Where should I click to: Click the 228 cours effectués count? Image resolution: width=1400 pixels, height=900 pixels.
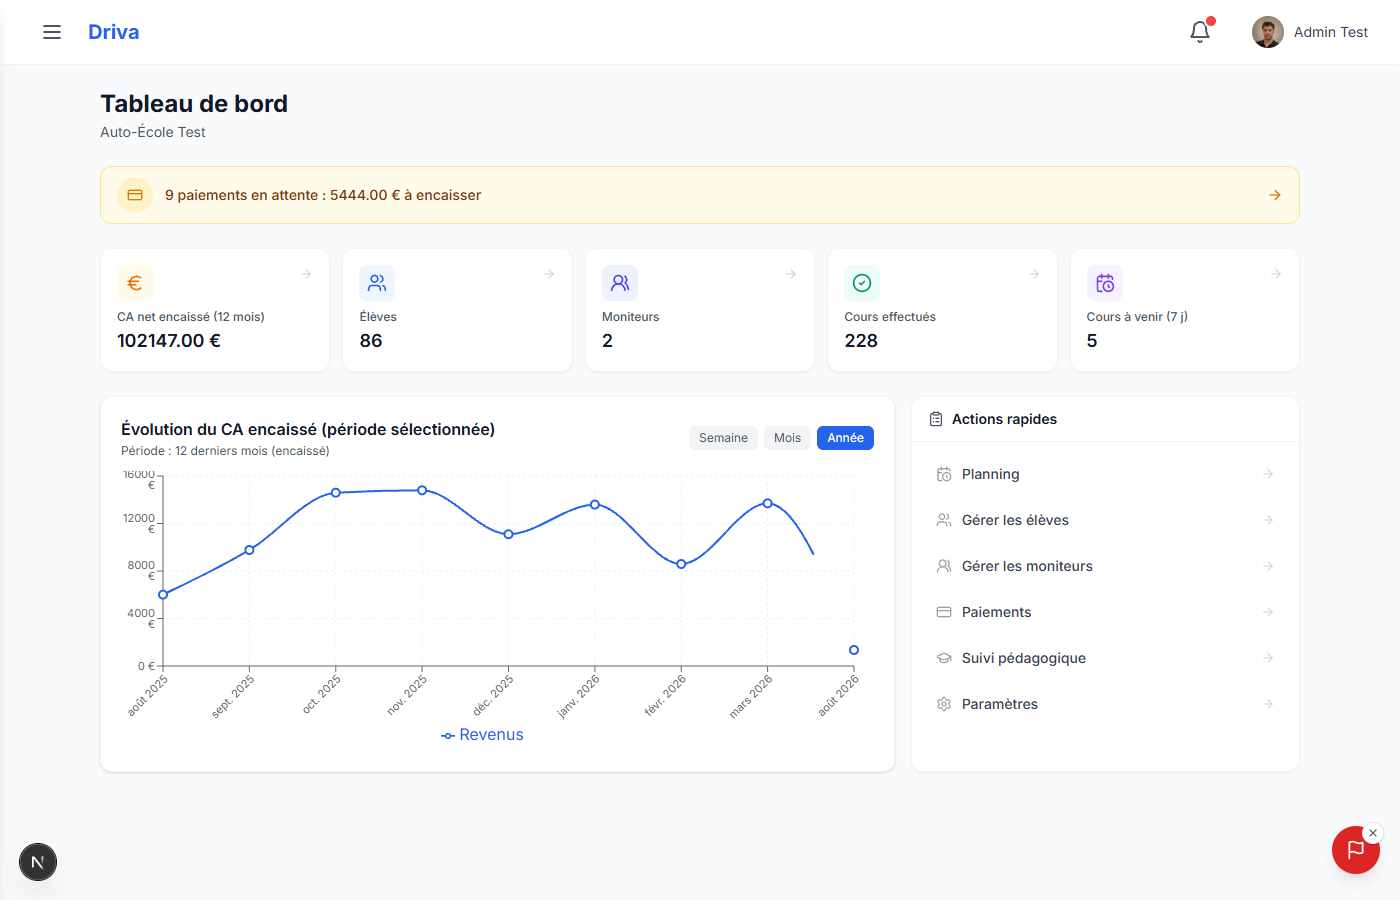pos(861,341)
